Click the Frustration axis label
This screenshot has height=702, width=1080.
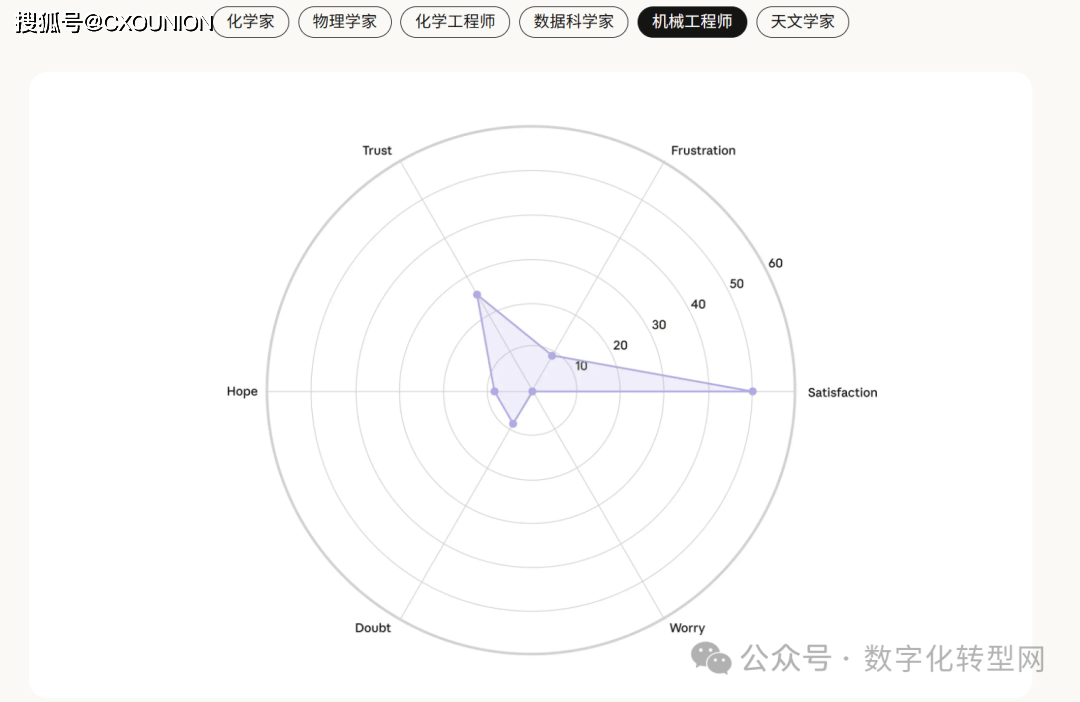pyautogui.click(x=703, y=151)
